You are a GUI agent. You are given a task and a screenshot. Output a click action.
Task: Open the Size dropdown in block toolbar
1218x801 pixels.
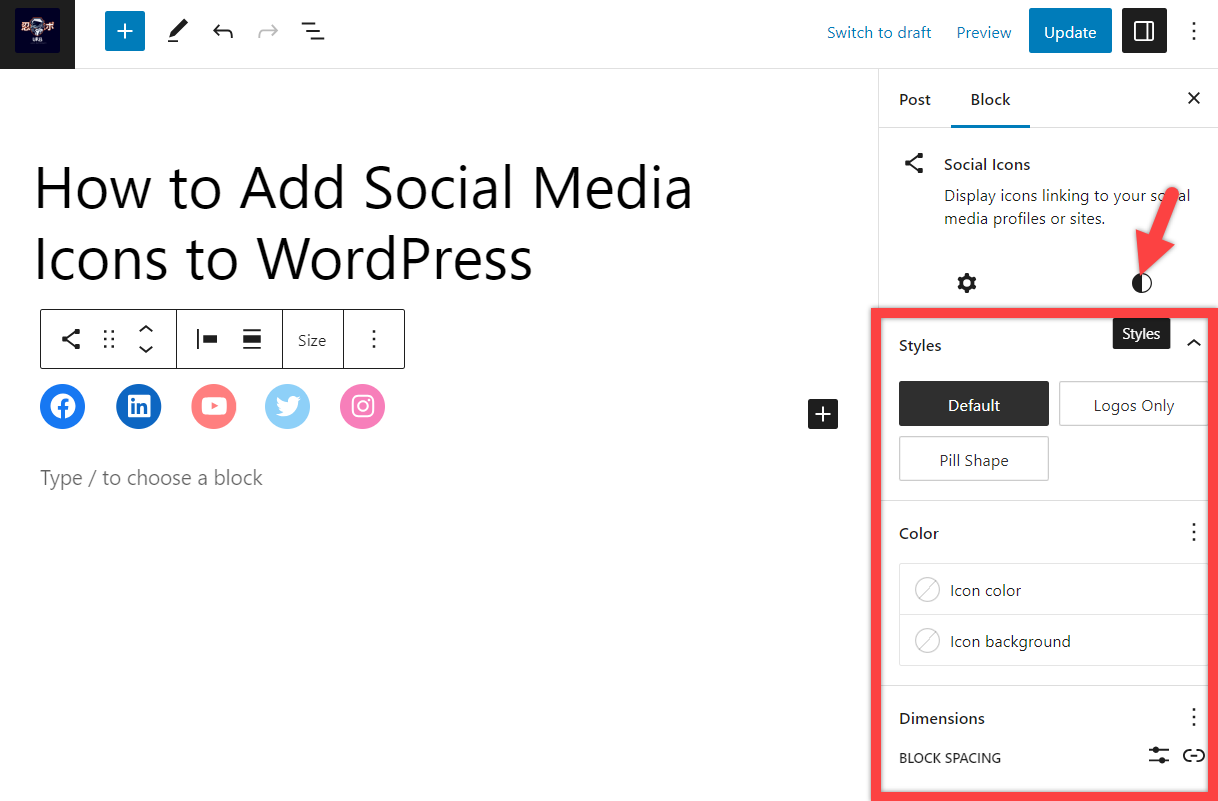312,340
